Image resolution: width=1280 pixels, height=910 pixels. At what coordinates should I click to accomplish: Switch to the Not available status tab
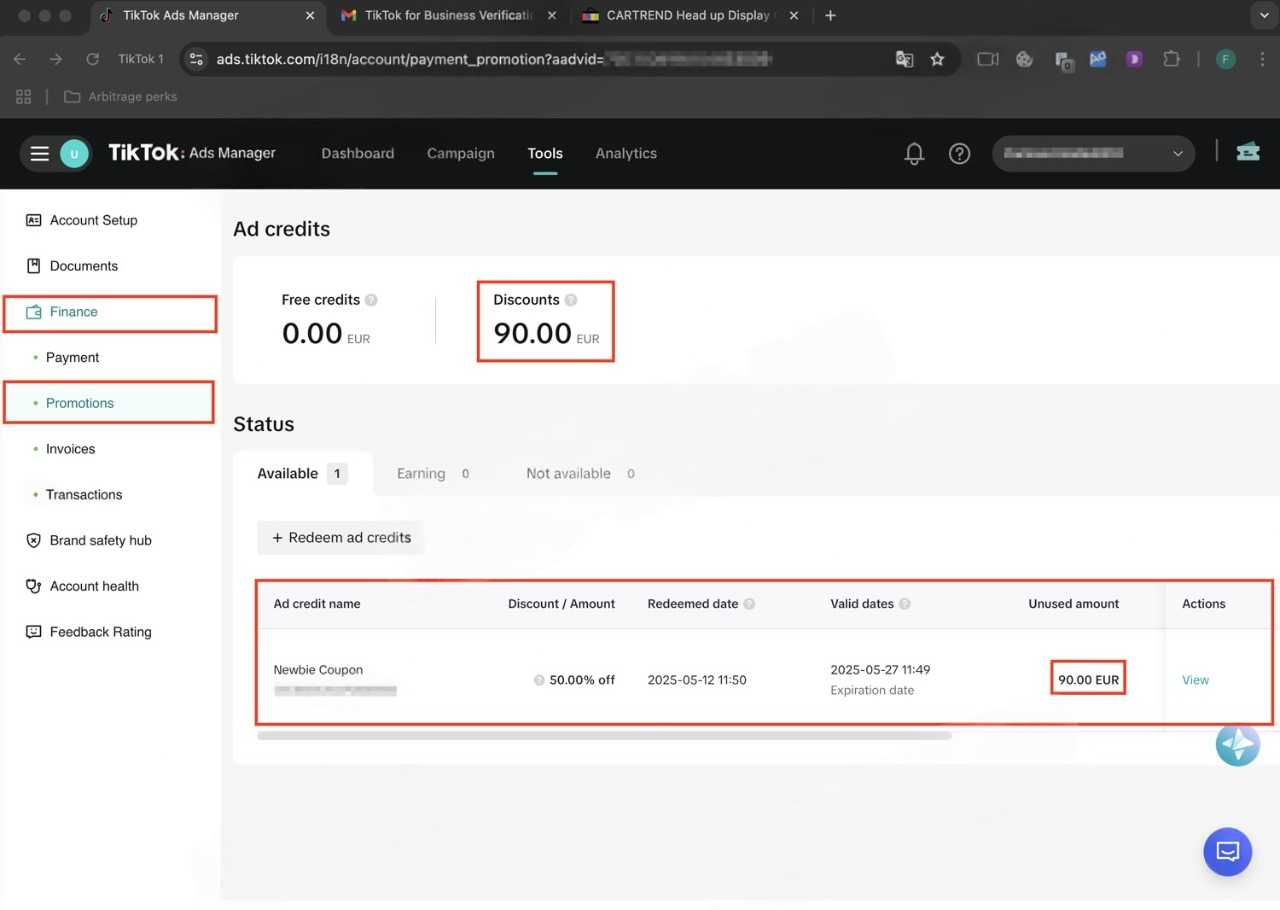(x=580, y=474)
